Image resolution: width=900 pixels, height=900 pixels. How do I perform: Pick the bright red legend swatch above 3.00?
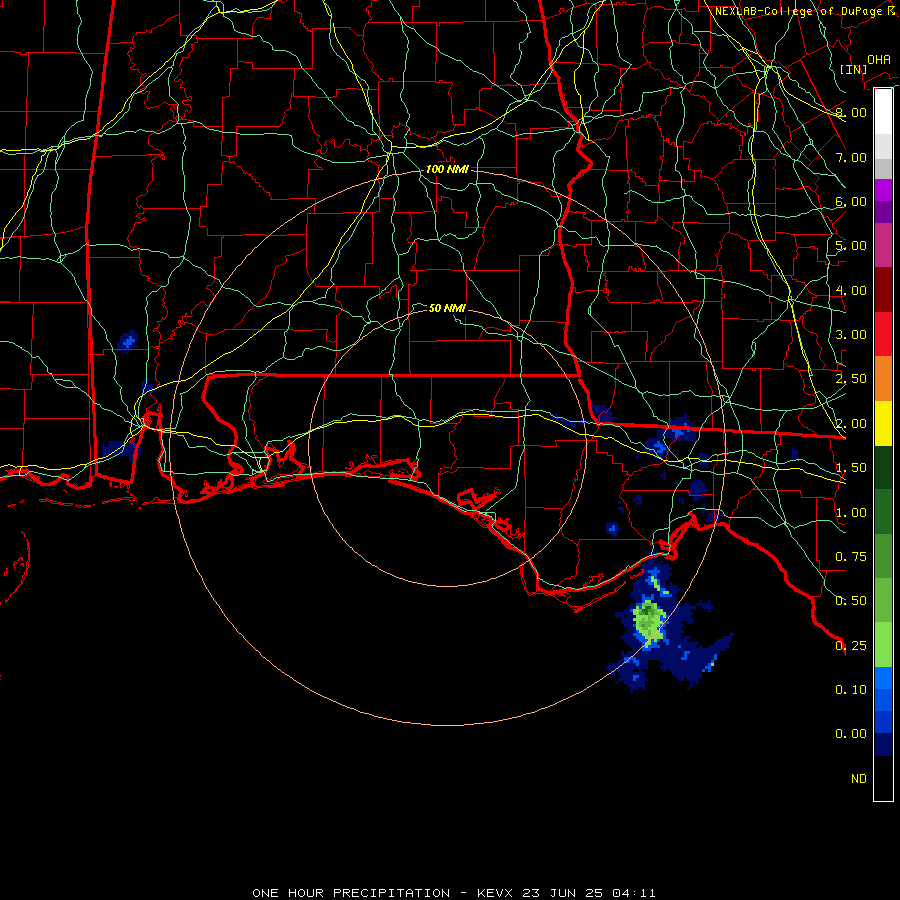tap(883, 334)
